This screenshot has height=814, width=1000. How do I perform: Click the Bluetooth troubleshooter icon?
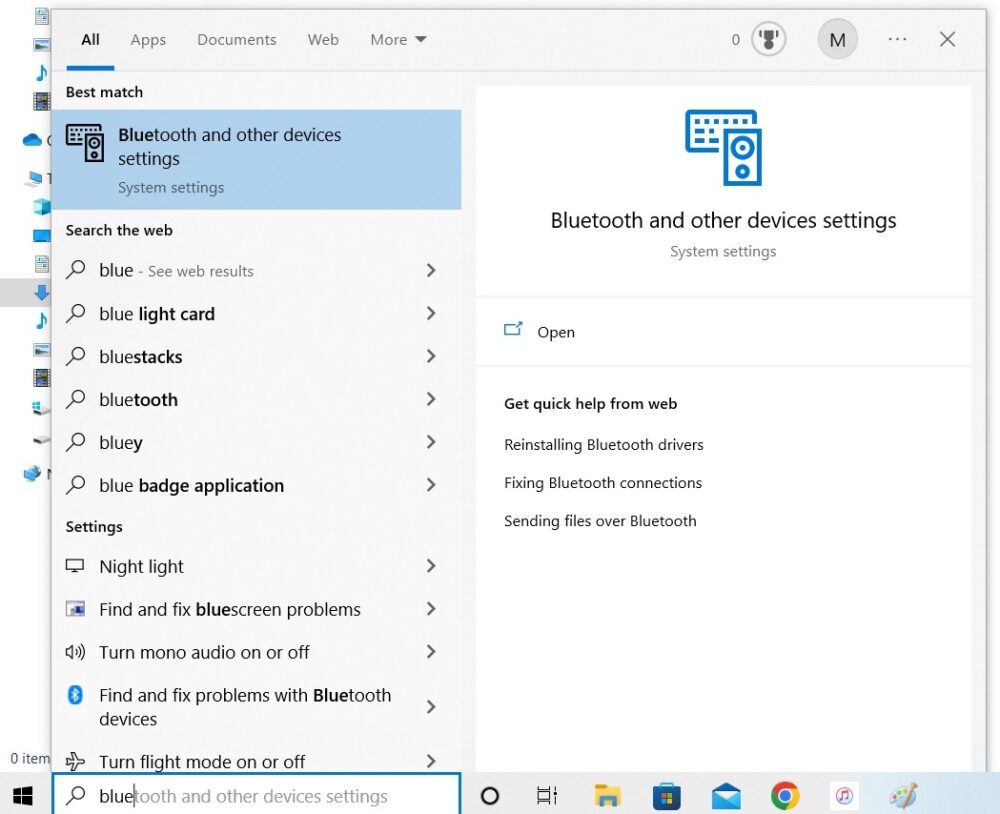tap(75, 695)
